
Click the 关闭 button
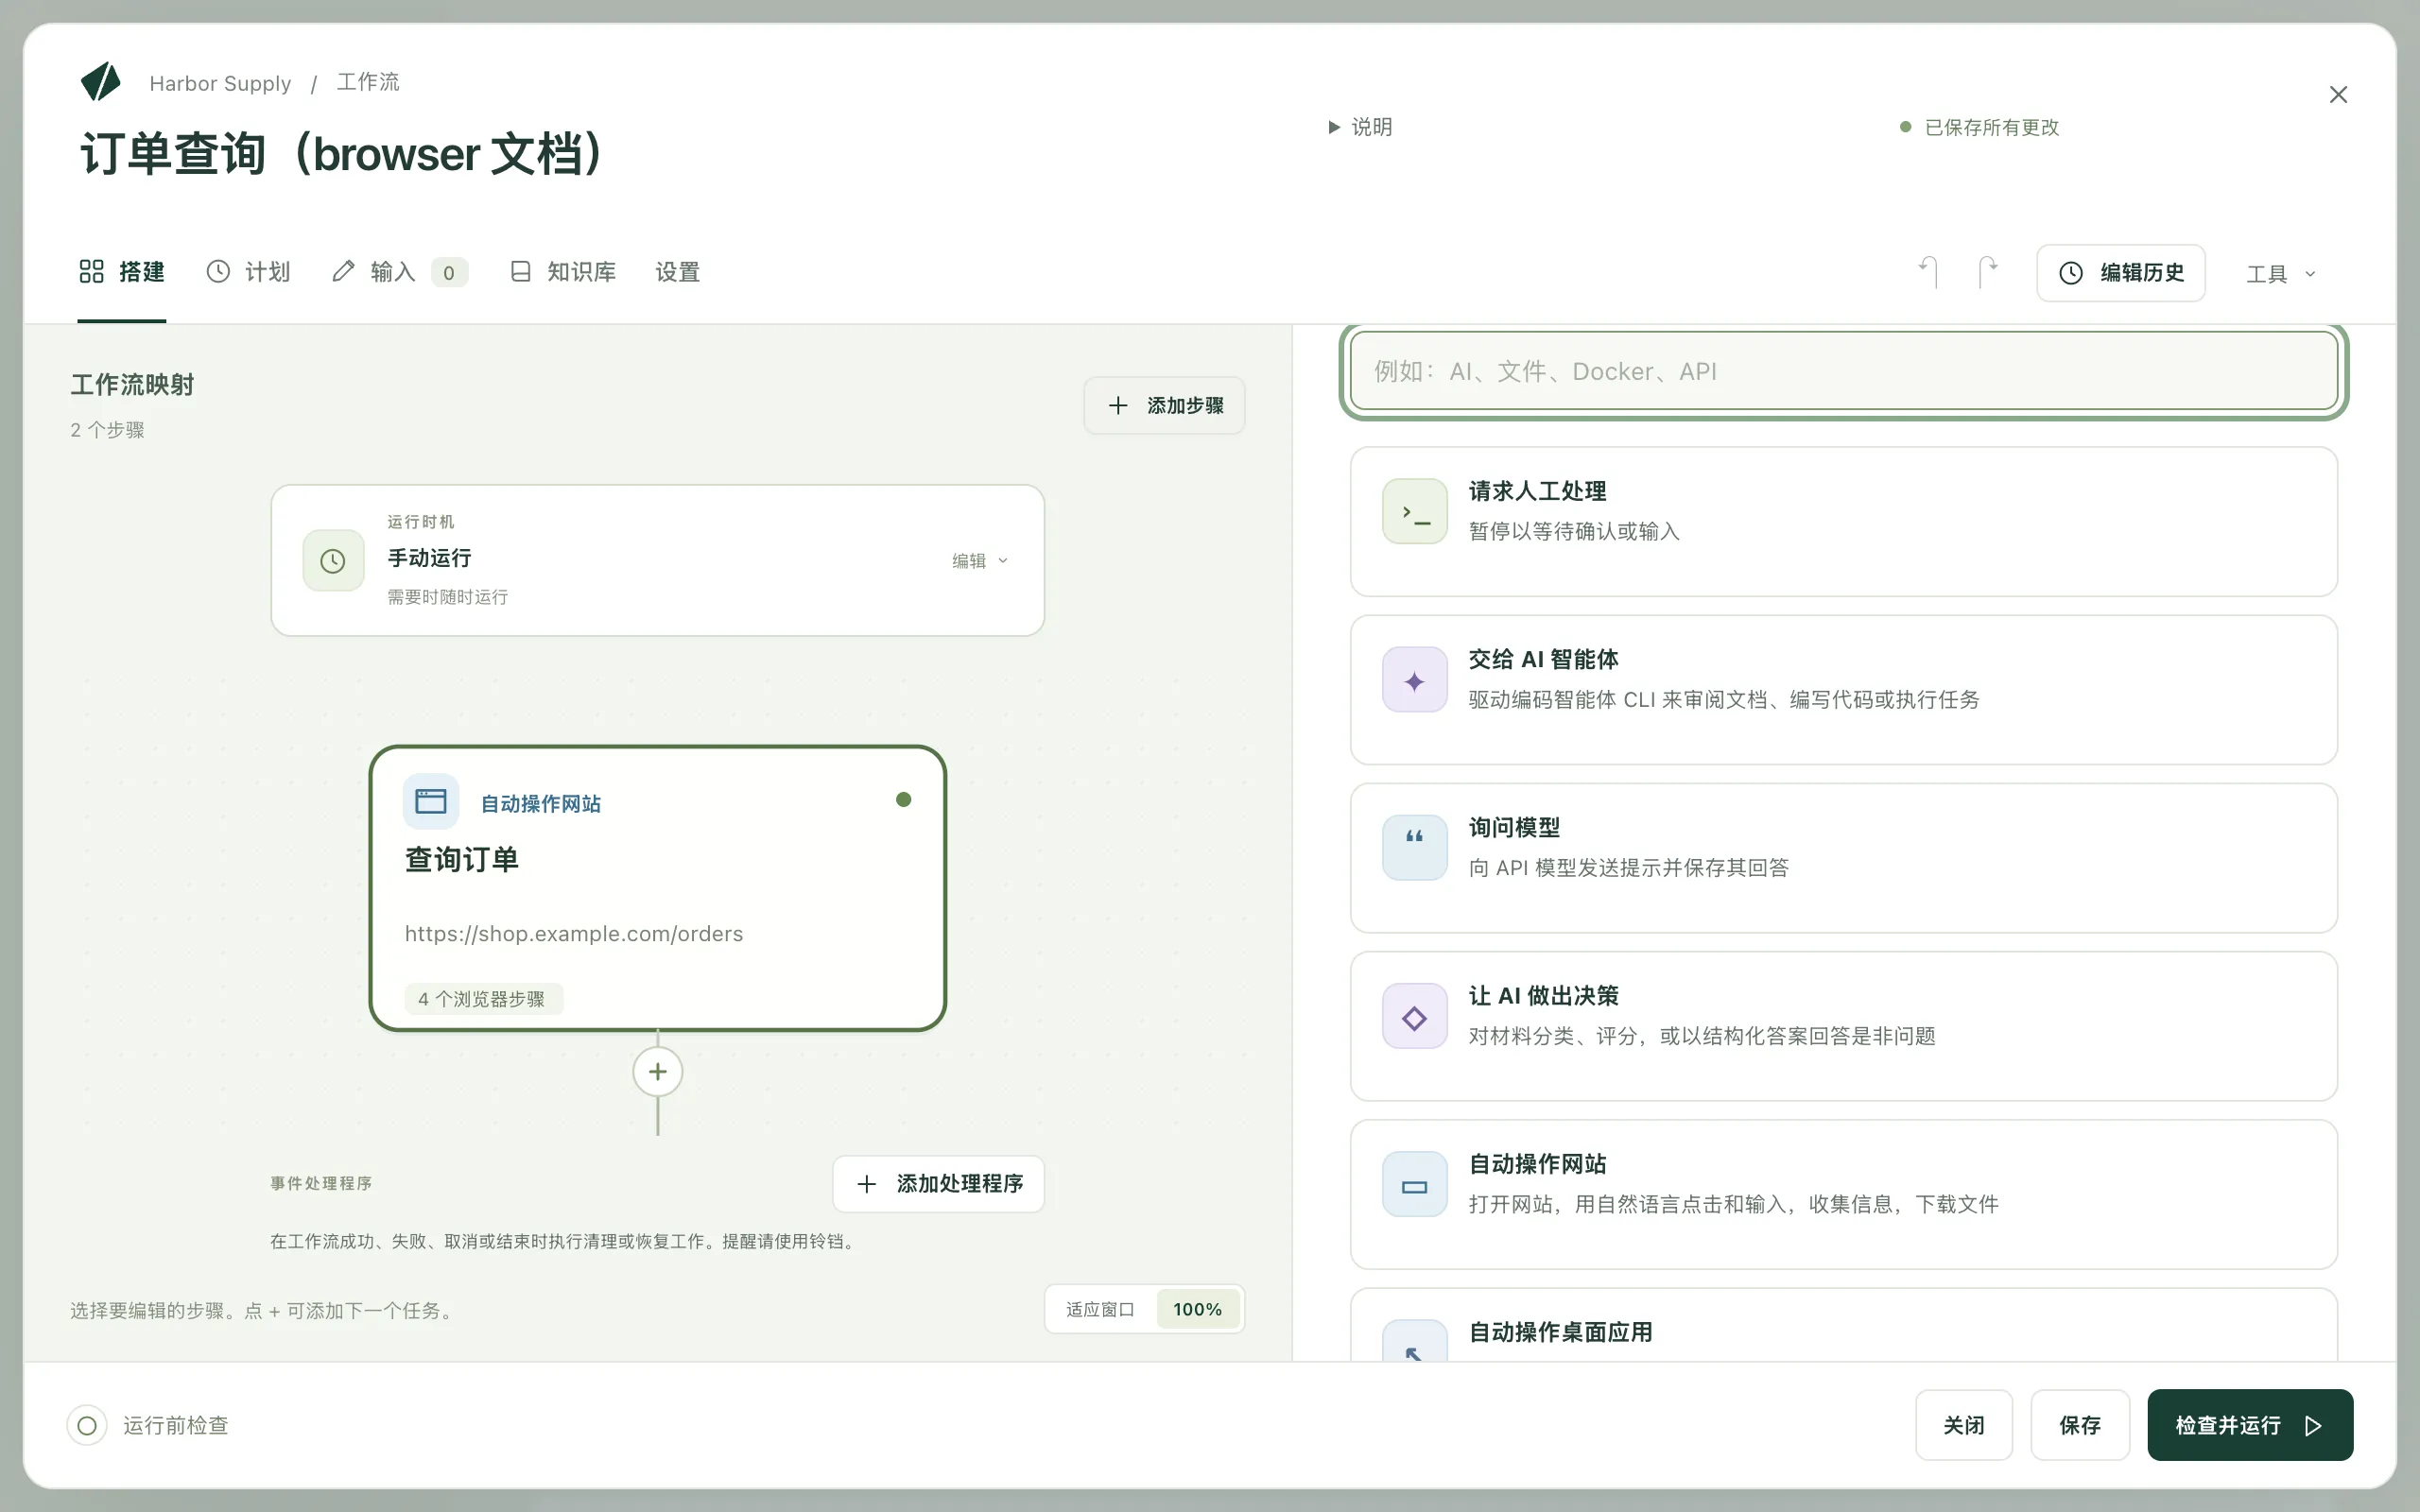pyautogui.click(x=1964, y=1425)
